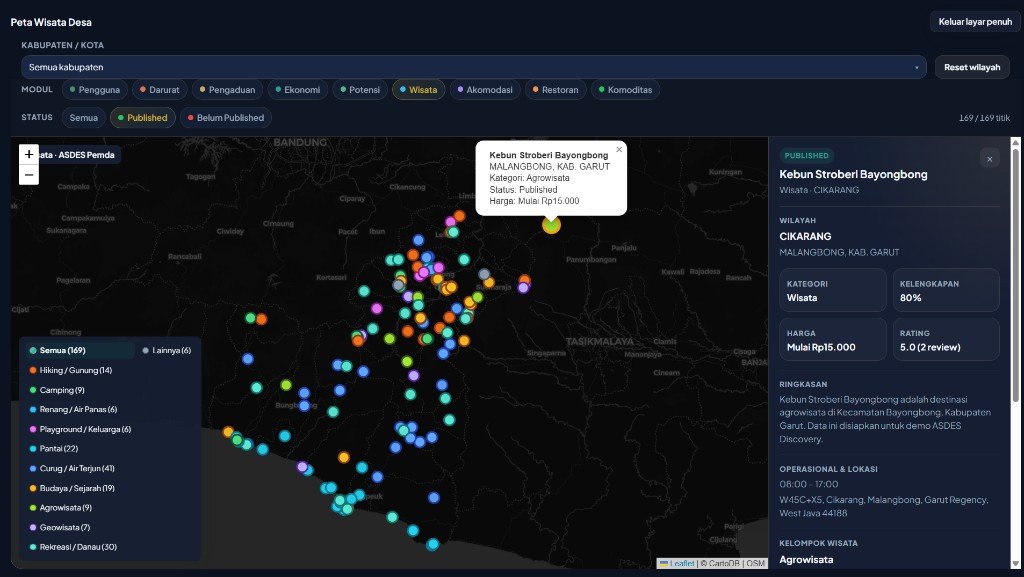Click the highlighted Kebun Stroberi marker on map
The width and height of the screenshot is (1024, 577).
(551, 225)
